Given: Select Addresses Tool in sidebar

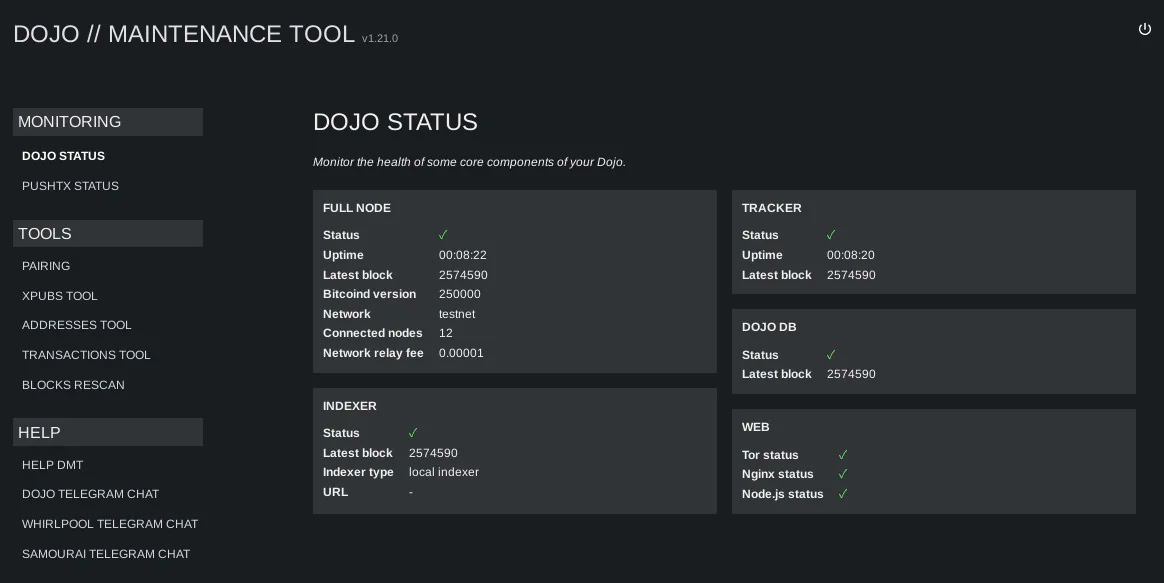Looking at the screenshot, I should pos(76,325).
